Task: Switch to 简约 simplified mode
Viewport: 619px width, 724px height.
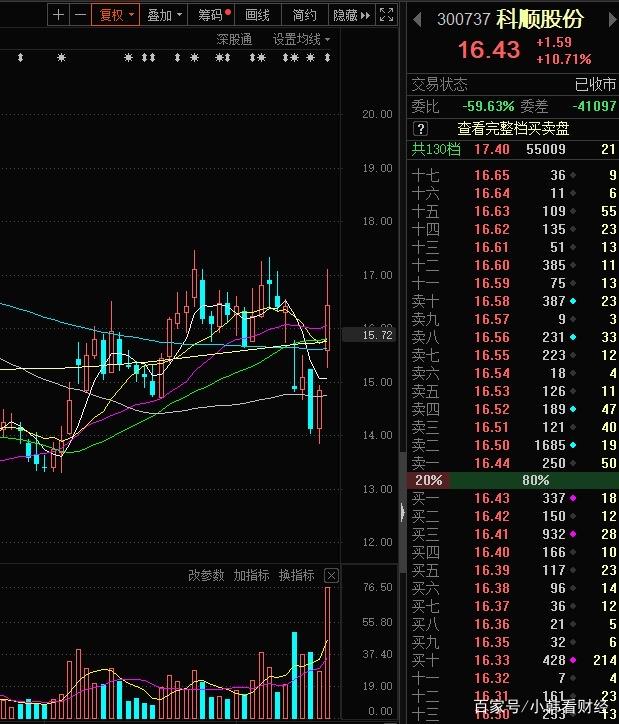Action: [305, 15]
